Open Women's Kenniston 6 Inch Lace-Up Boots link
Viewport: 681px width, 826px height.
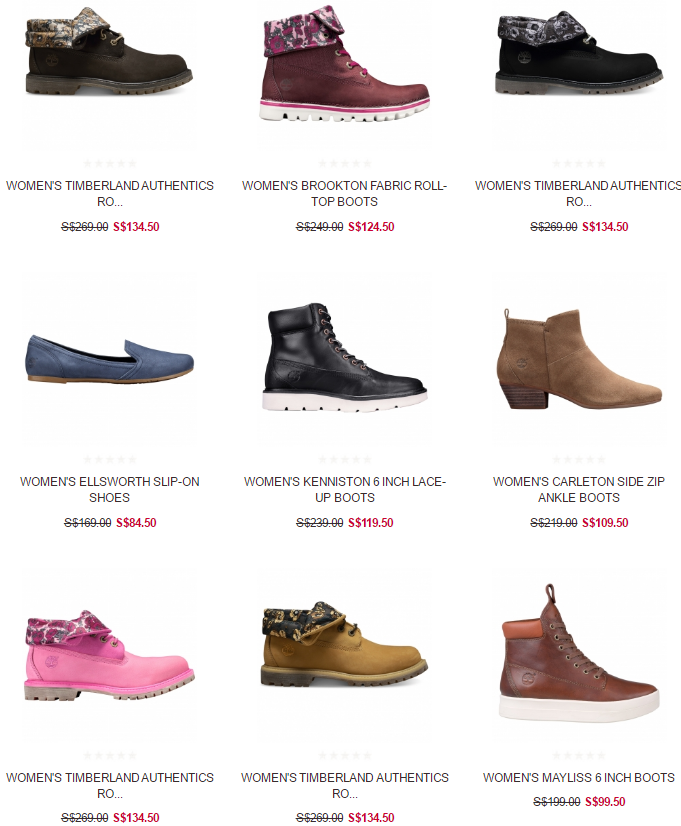[x=344, y=489]
